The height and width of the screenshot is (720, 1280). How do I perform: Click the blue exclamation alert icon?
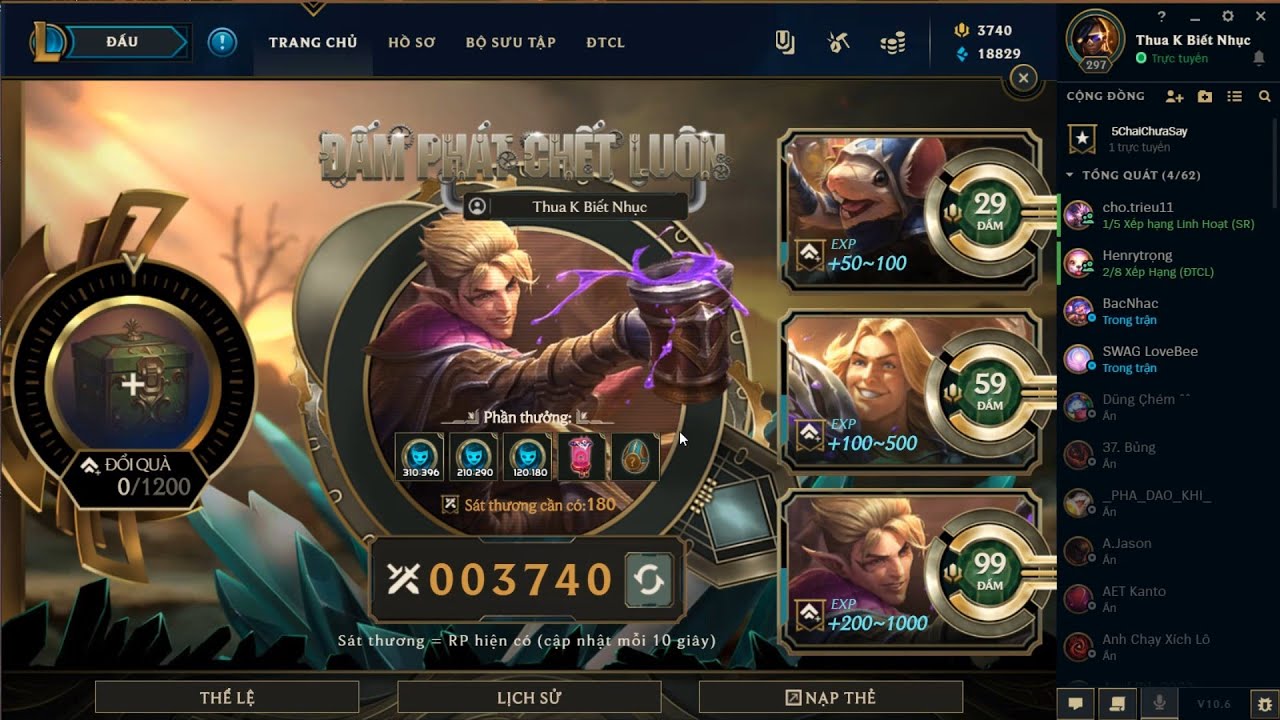coord(222,42)
